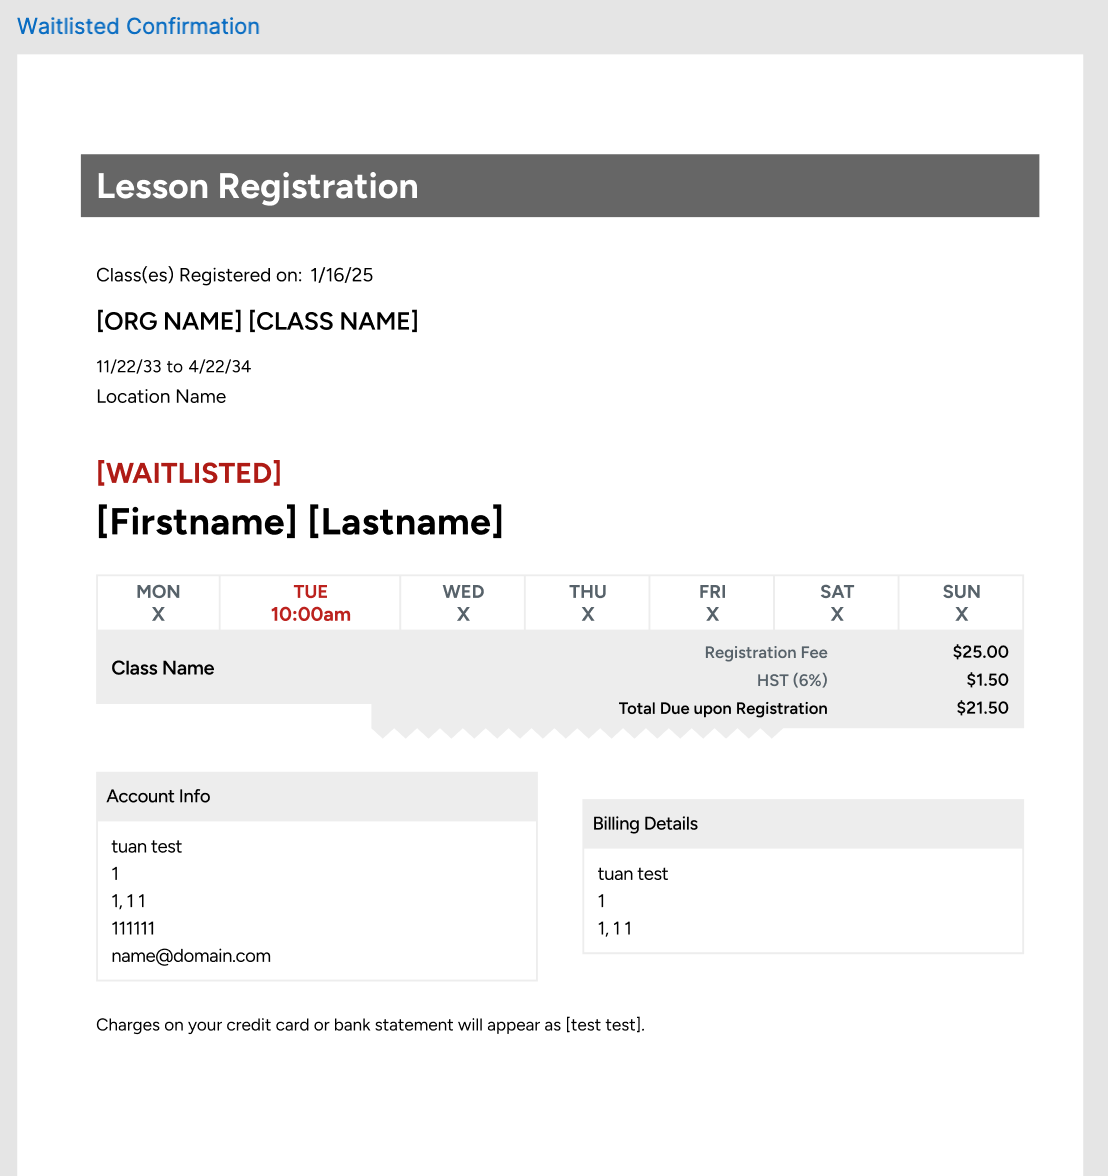
Task: Click the Account Info section header
Action: 158,797
